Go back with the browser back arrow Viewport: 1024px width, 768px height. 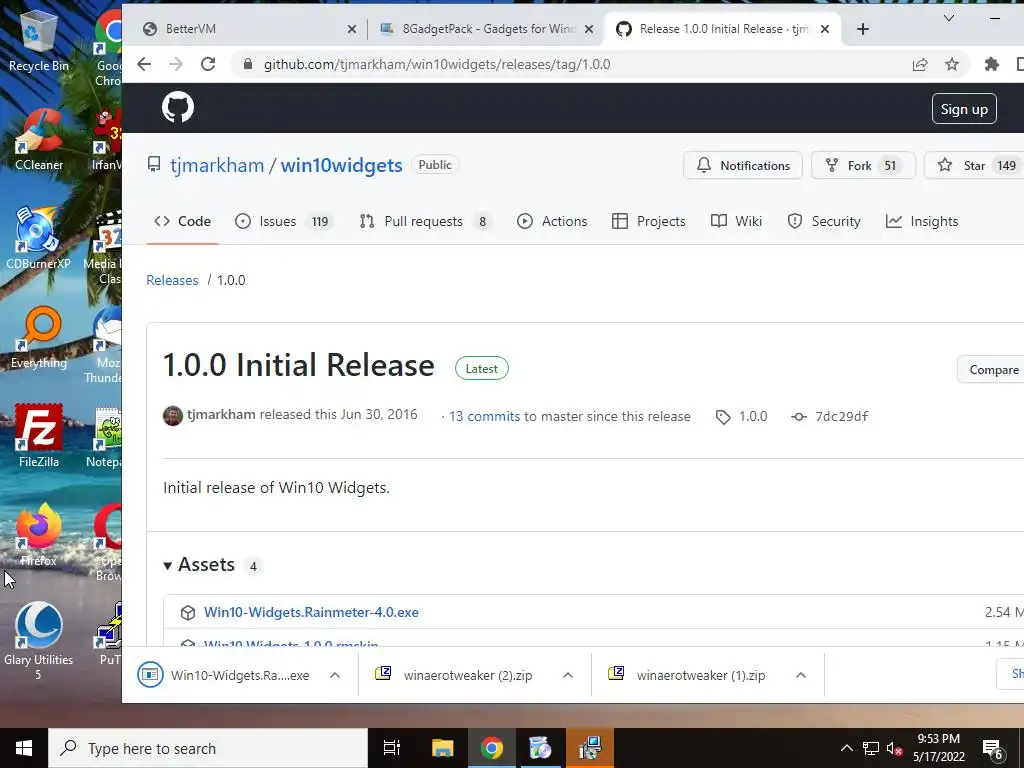[144, 64]
